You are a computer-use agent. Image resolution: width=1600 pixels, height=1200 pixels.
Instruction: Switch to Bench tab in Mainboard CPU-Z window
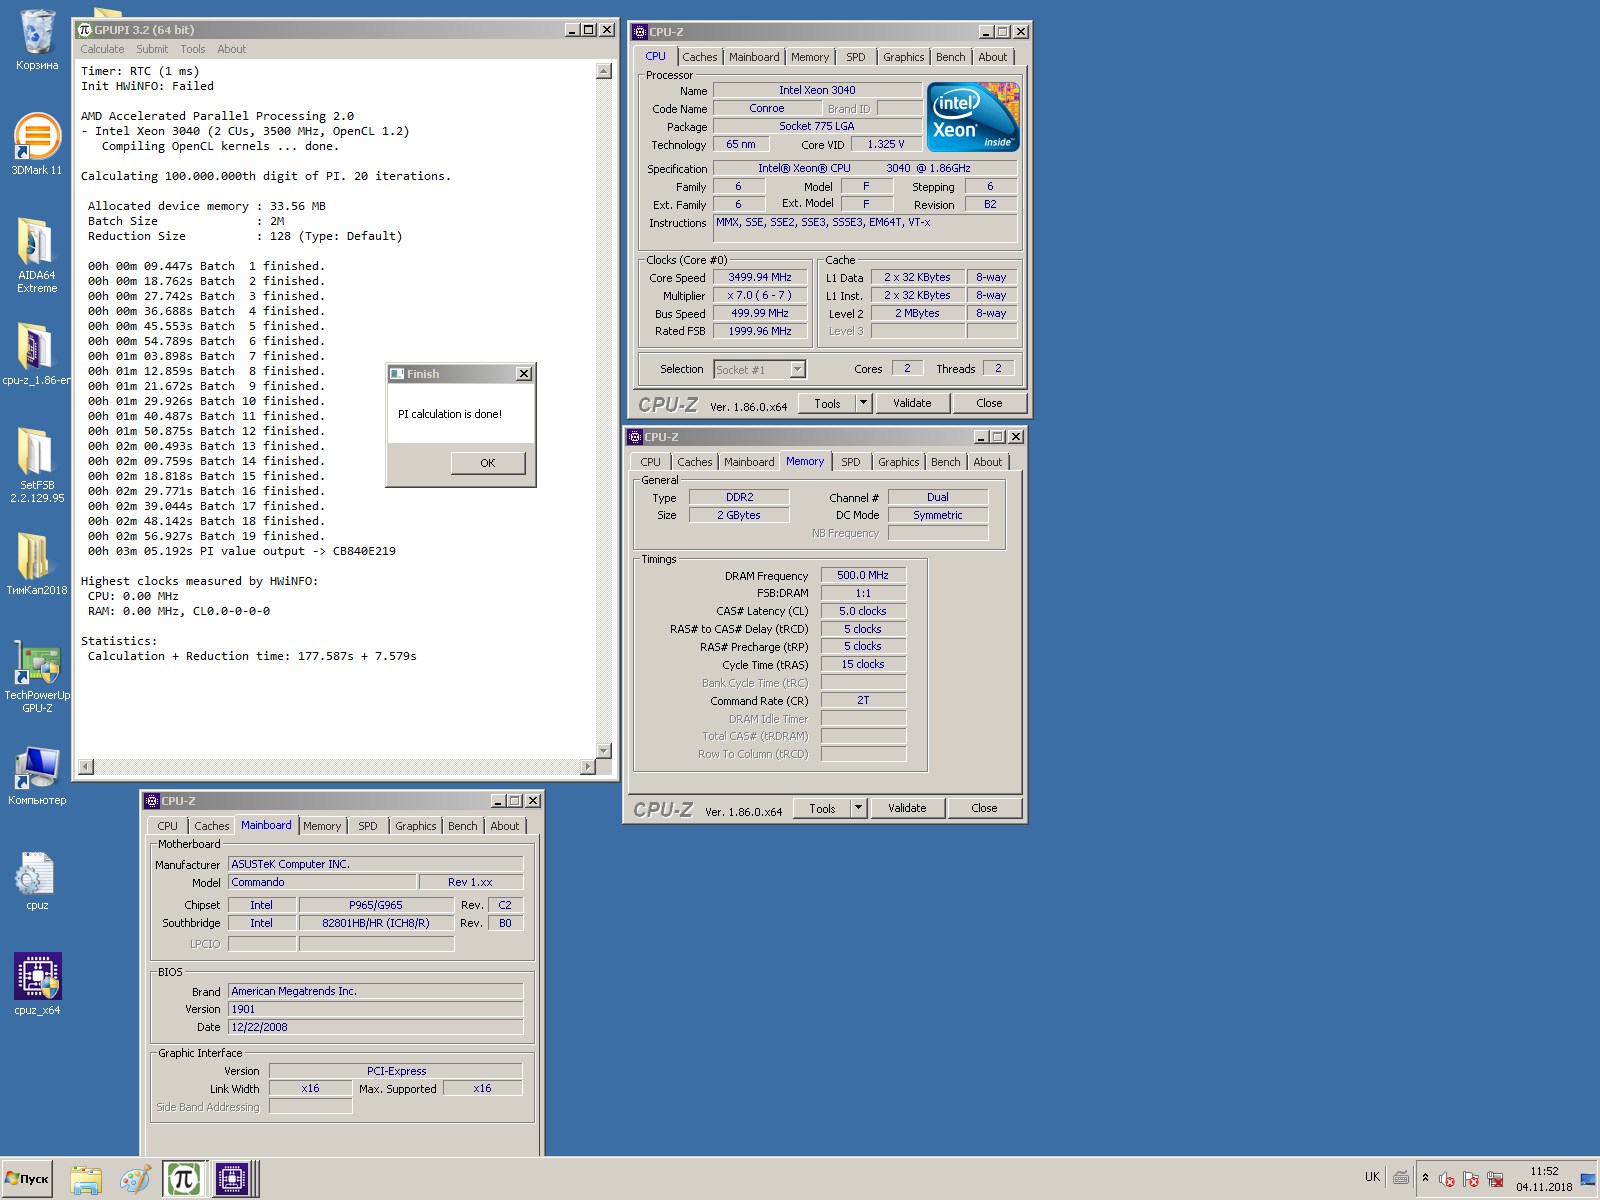tap(463, 826)
